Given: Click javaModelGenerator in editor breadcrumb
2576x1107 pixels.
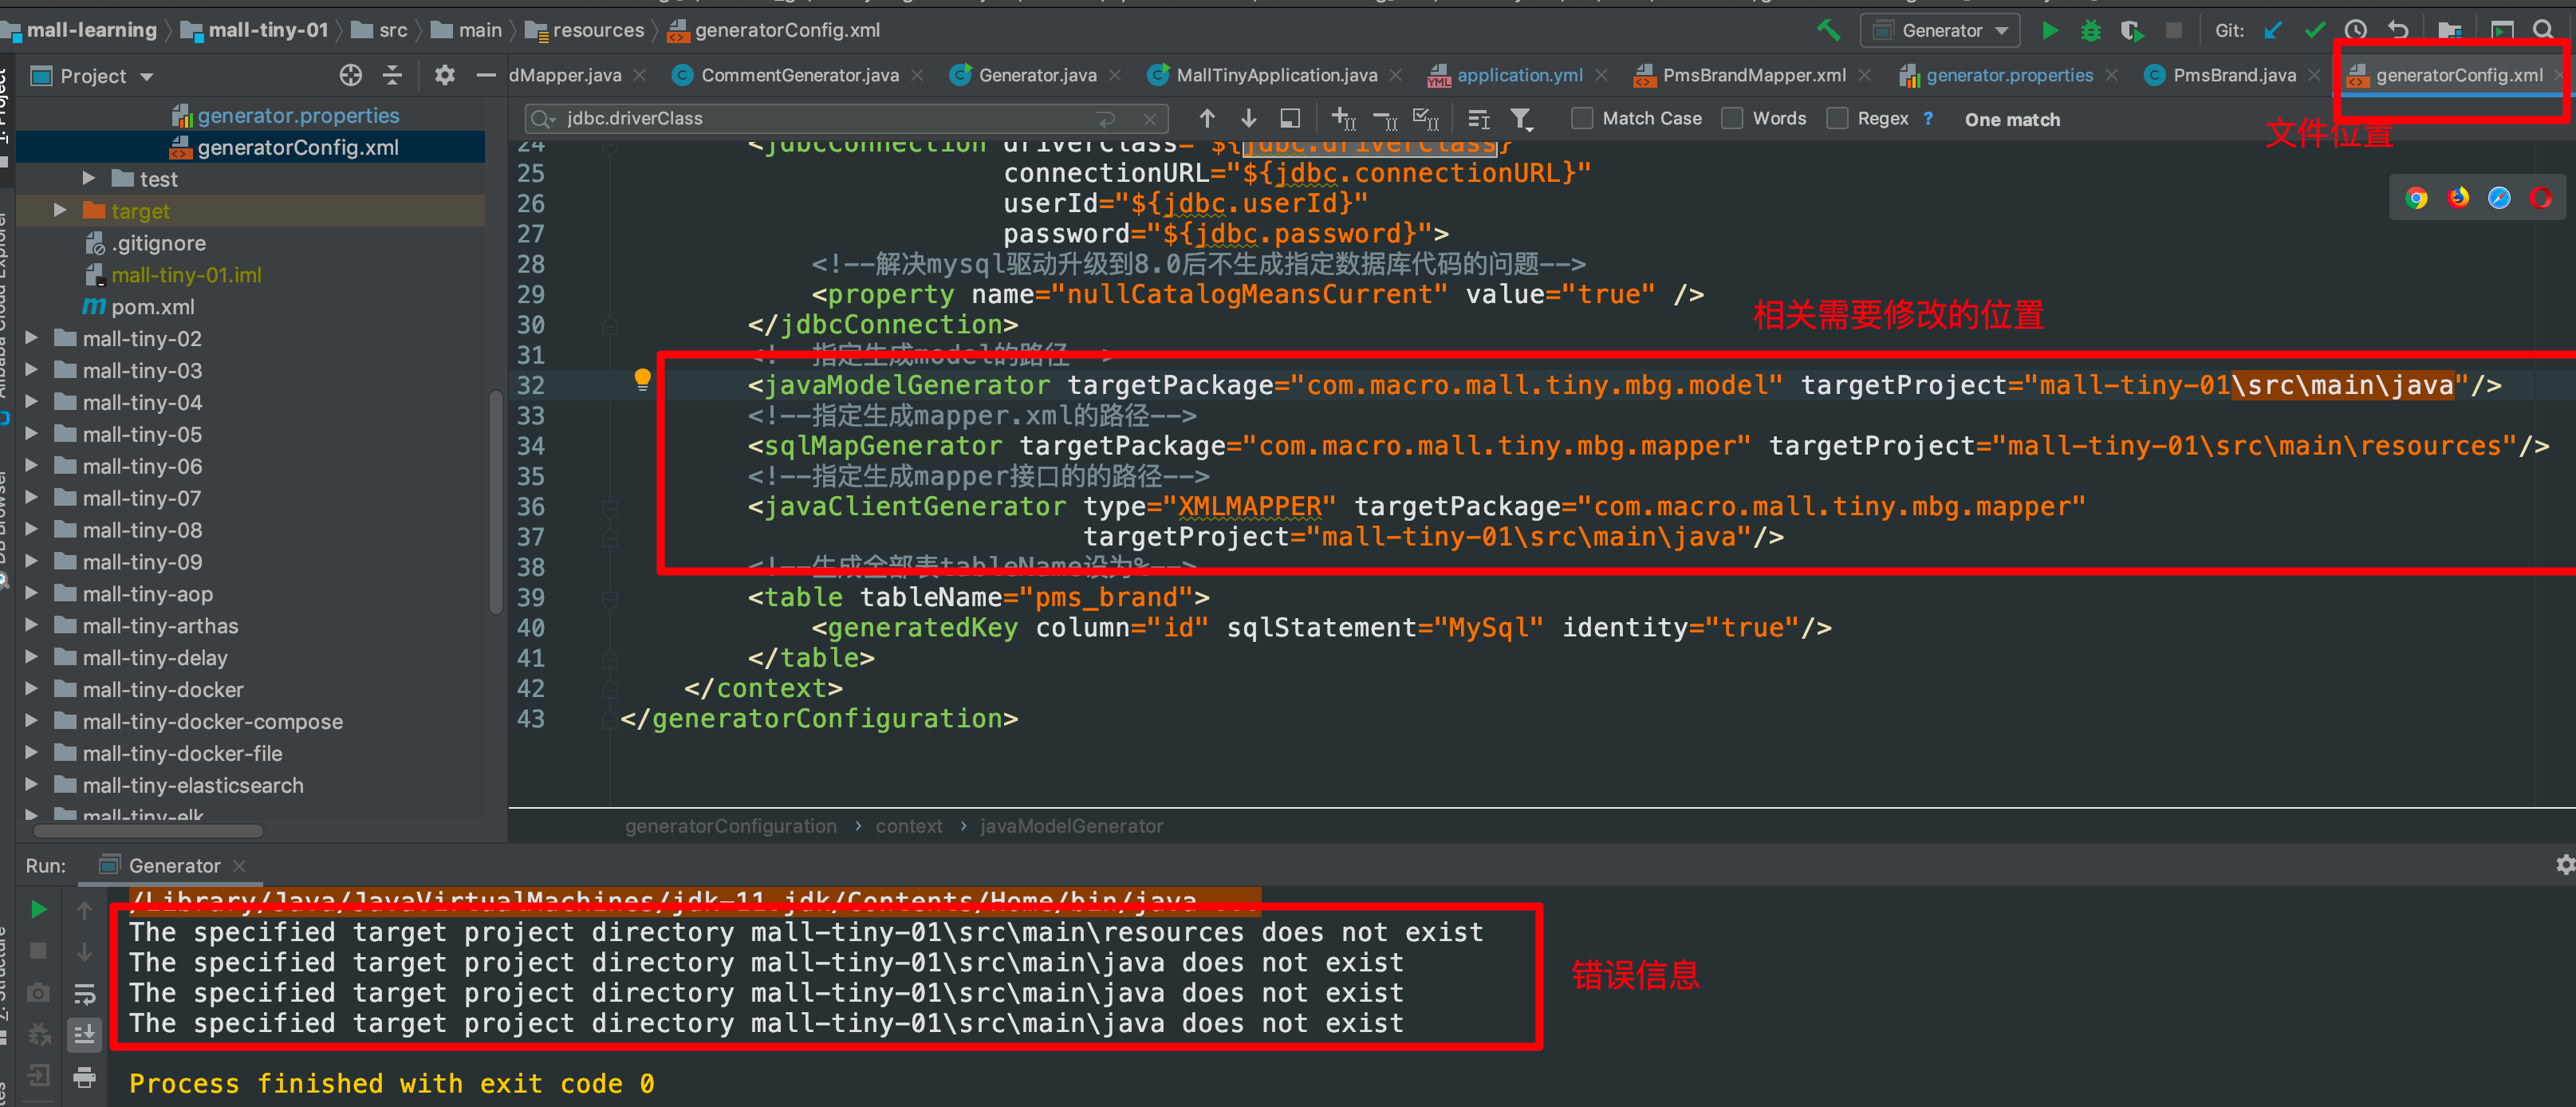Looking at the screenshot, I should point(1071,826).
